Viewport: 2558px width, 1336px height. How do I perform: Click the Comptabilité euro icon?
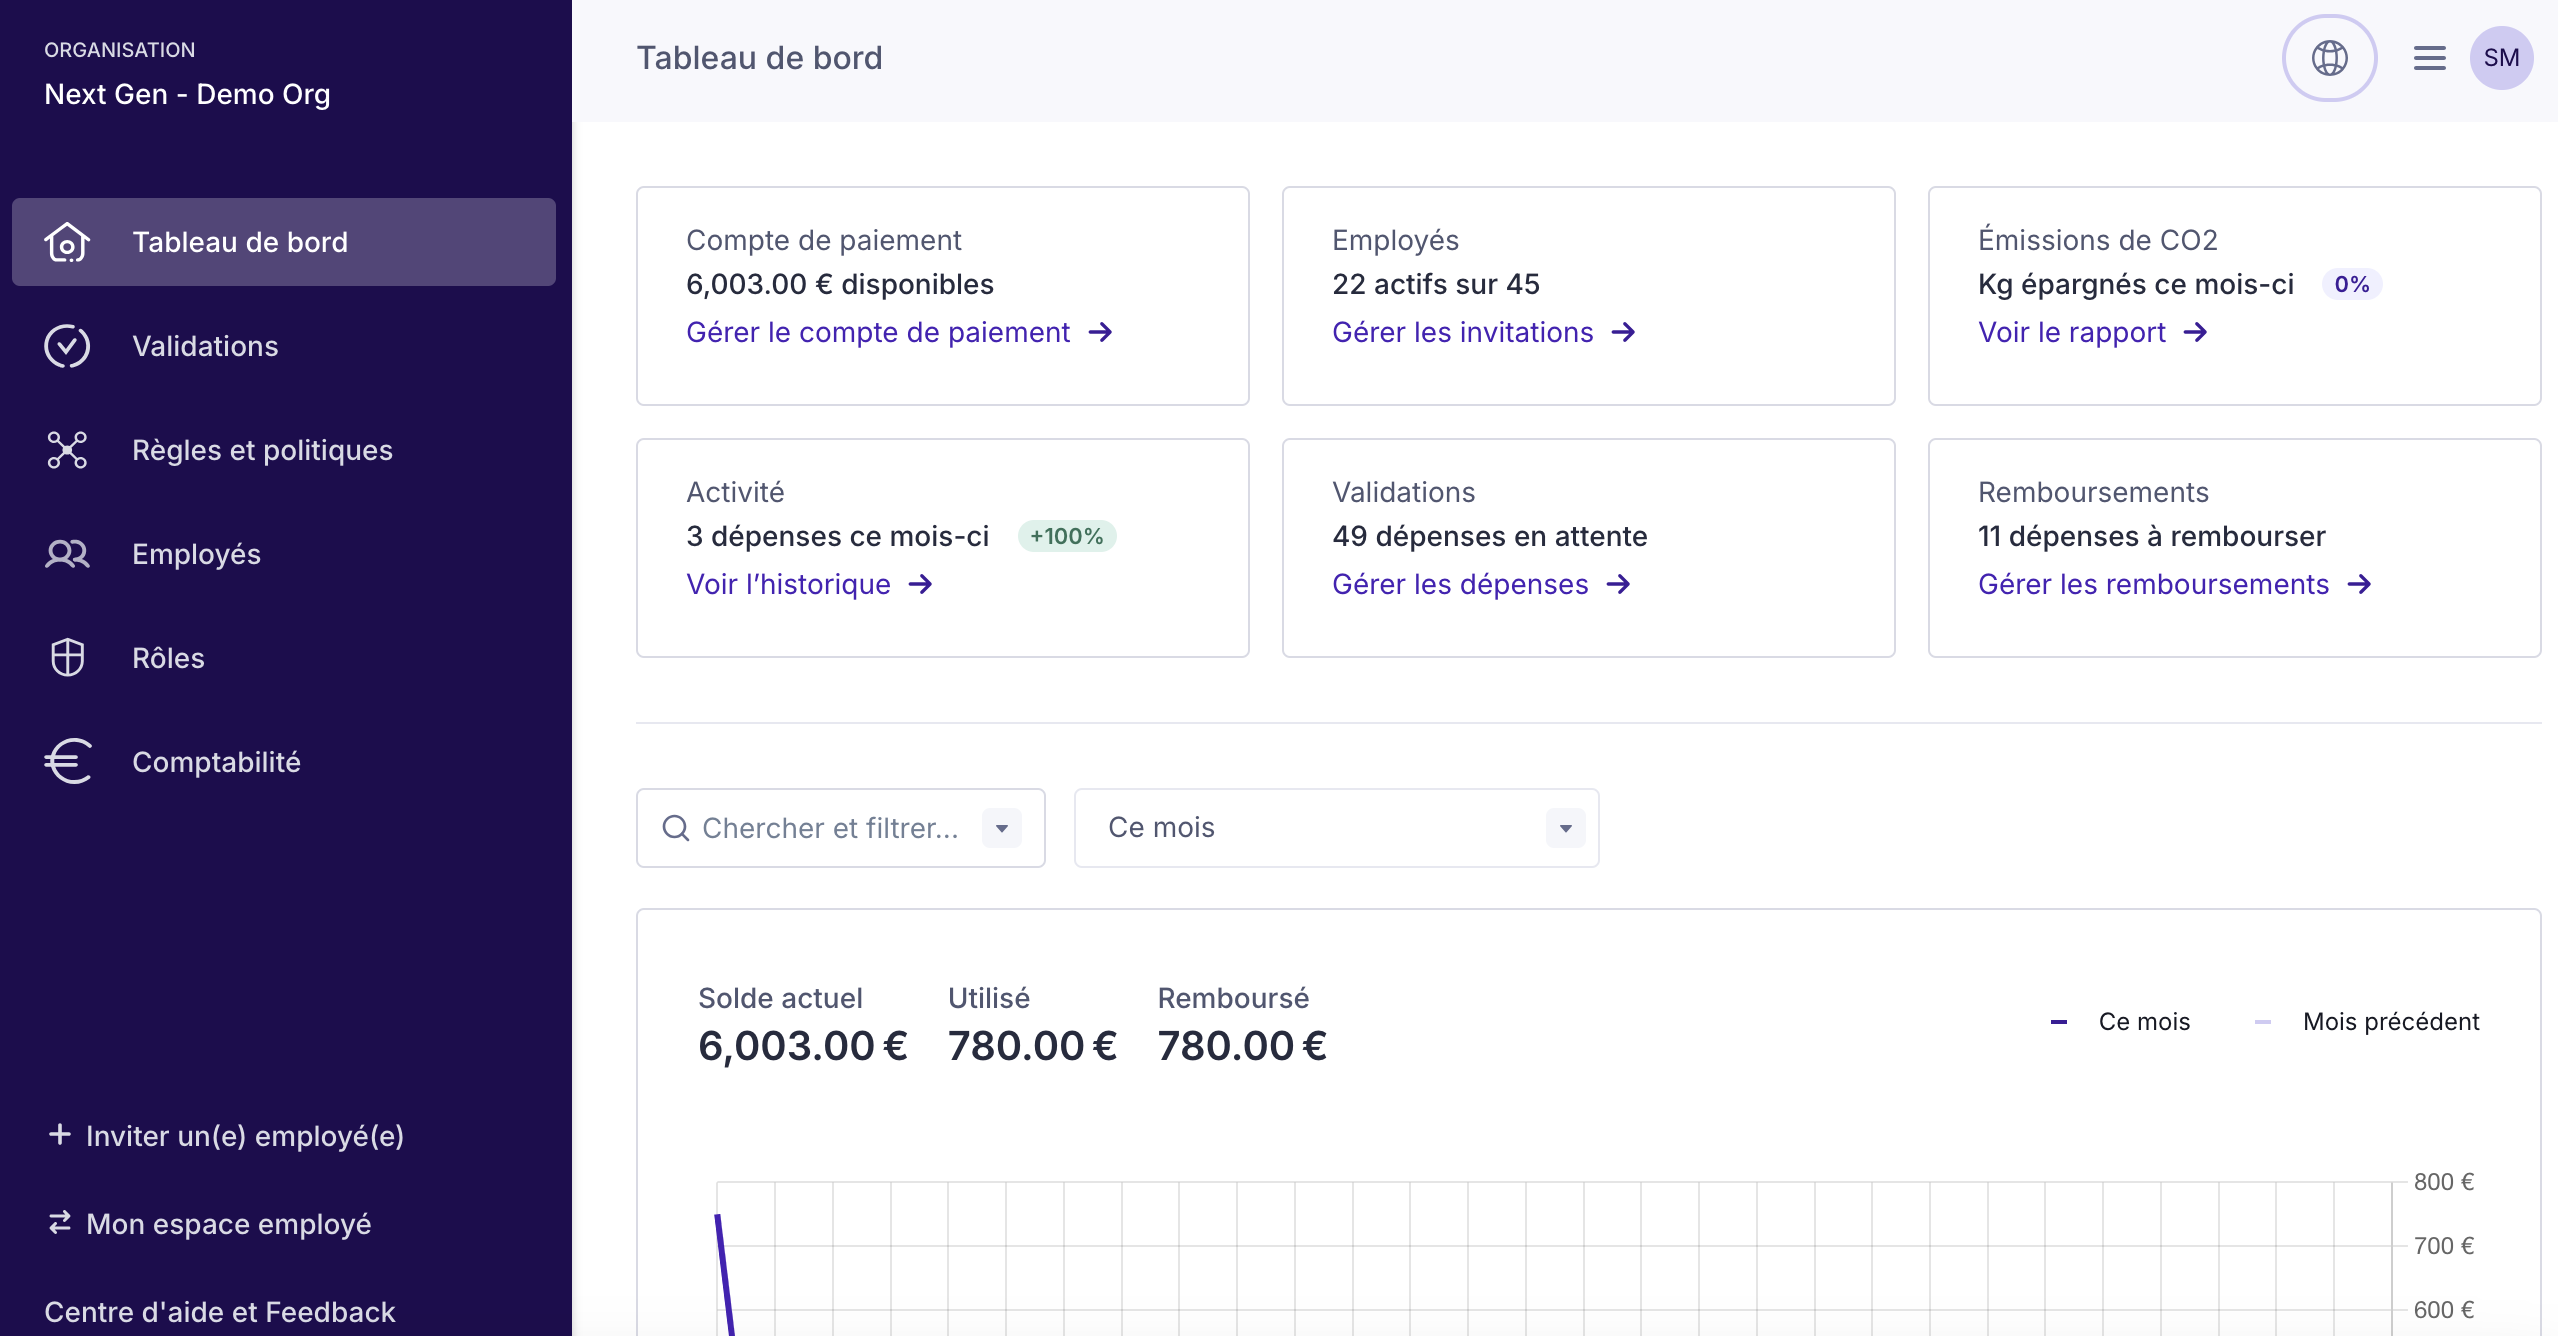coord(67,762)
